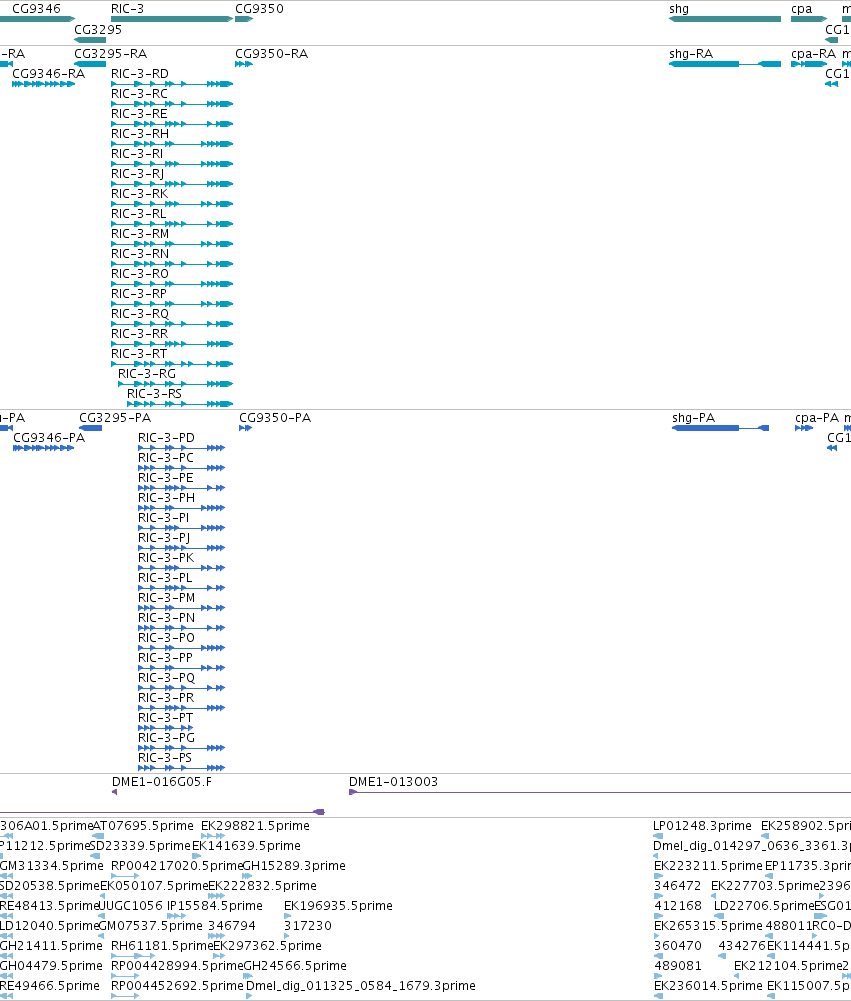The height and width of the screenshot is (1001, 851).
Task: Click the CG3295-RA transcript
Action: click(90, 64)
